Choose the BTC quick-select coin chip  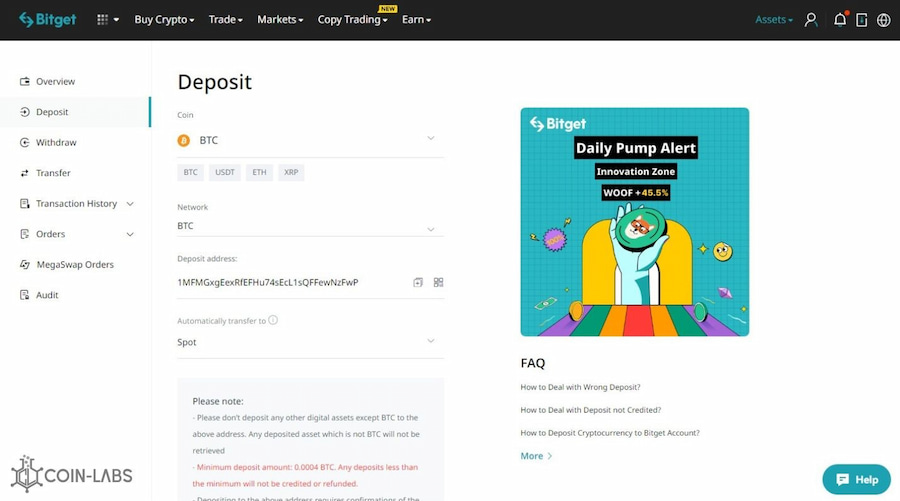tap(191, 172)
